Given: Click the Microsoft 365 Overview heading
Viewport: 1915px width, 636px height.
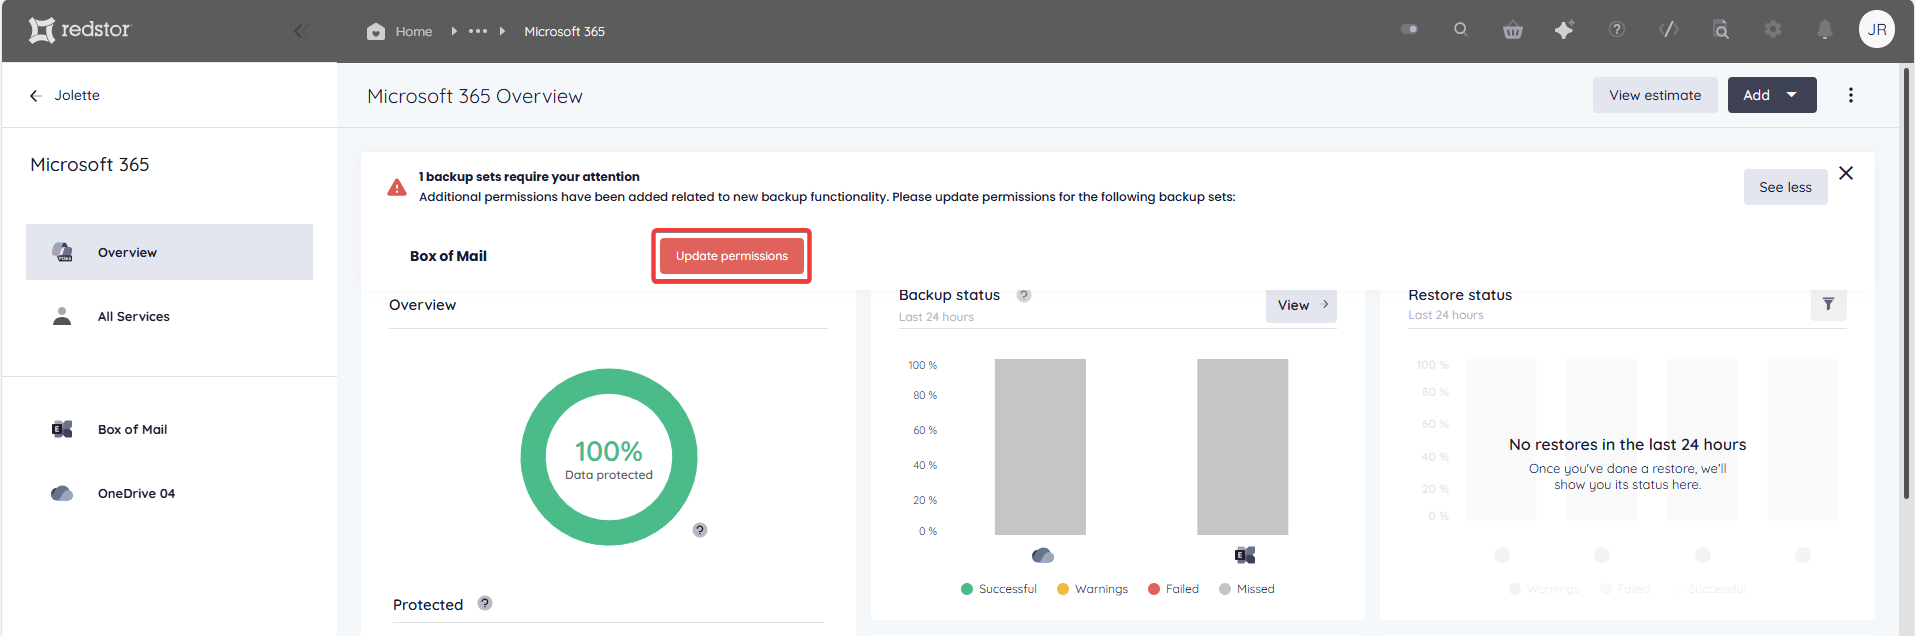Looking at the screenshot, I should pos(475,96).
